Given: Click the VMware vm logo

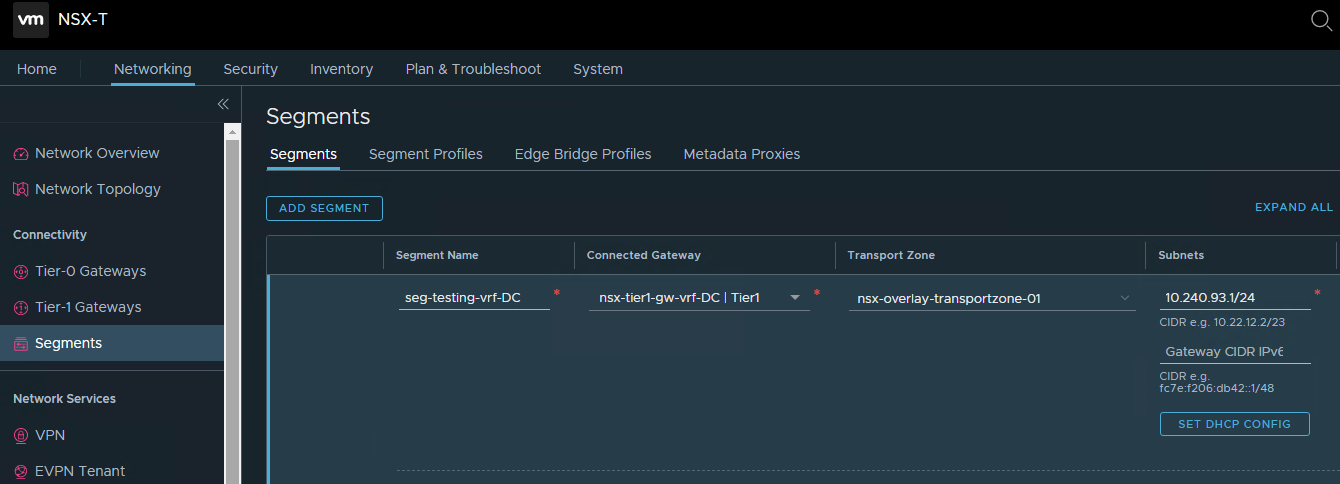Looking at the screenshot, I should click(30, 19).
